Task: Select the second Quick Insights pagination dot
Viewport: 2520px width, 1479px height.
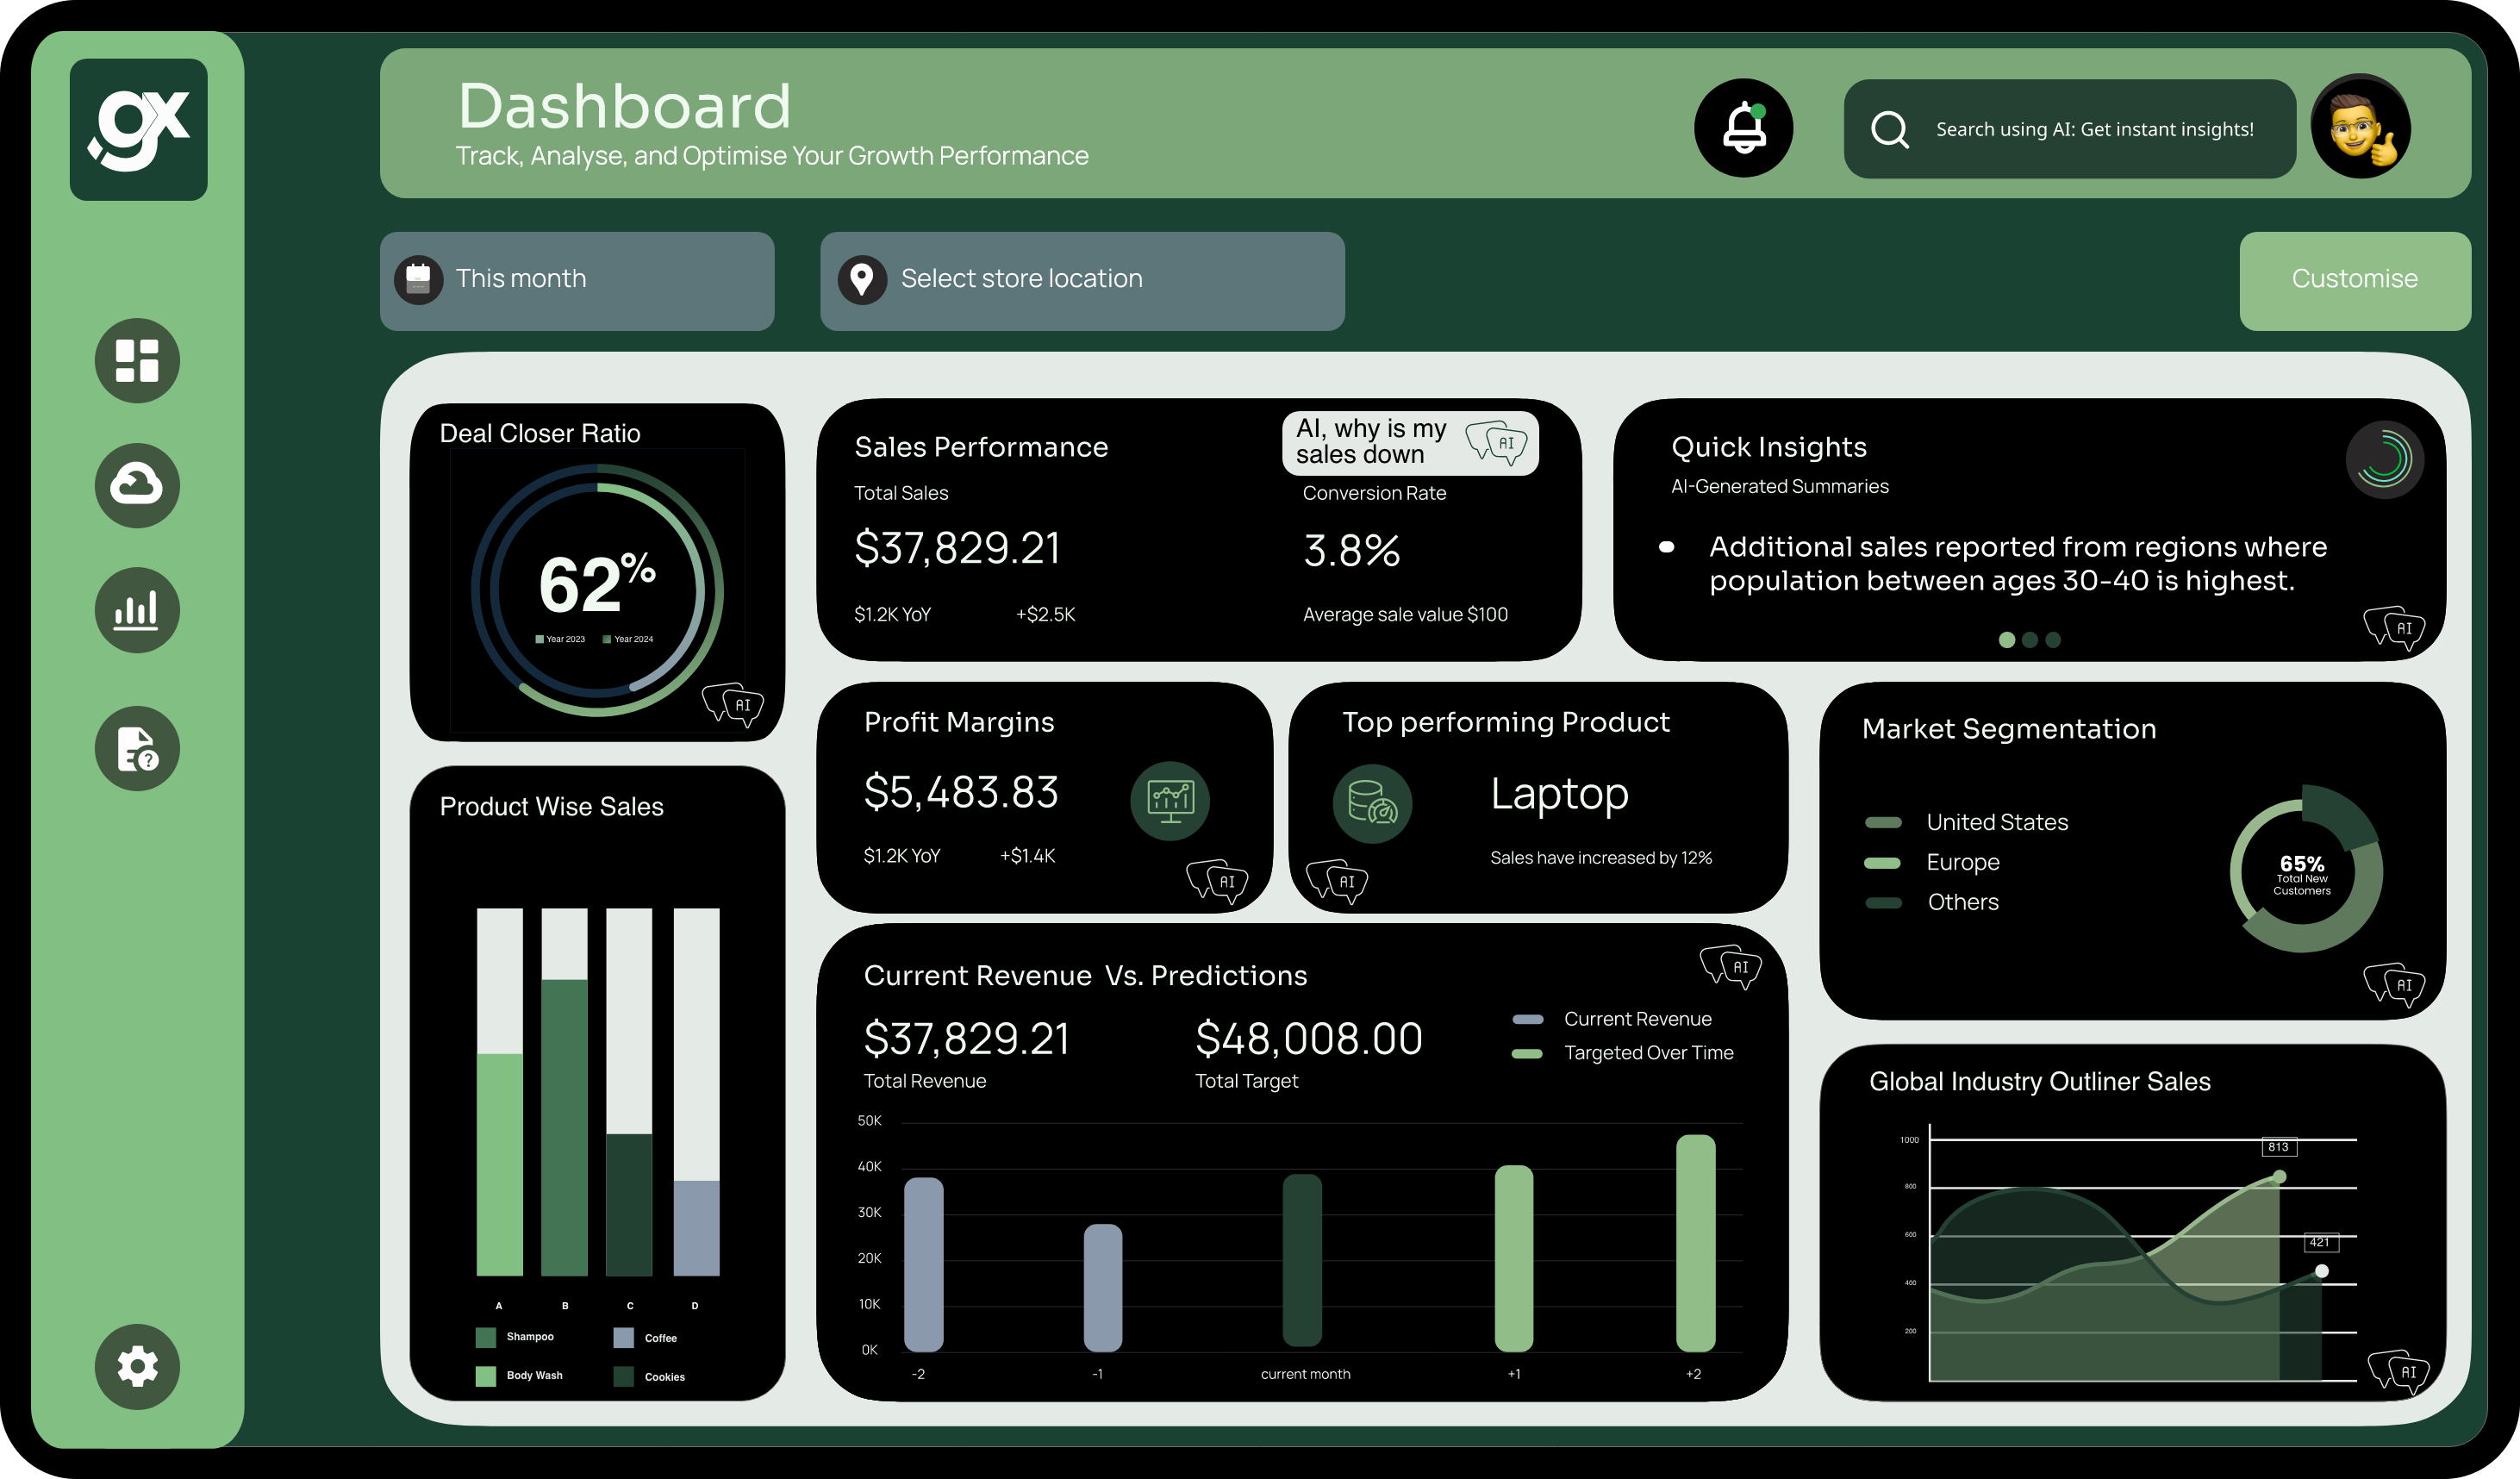Action: [x=2029, y=640]
